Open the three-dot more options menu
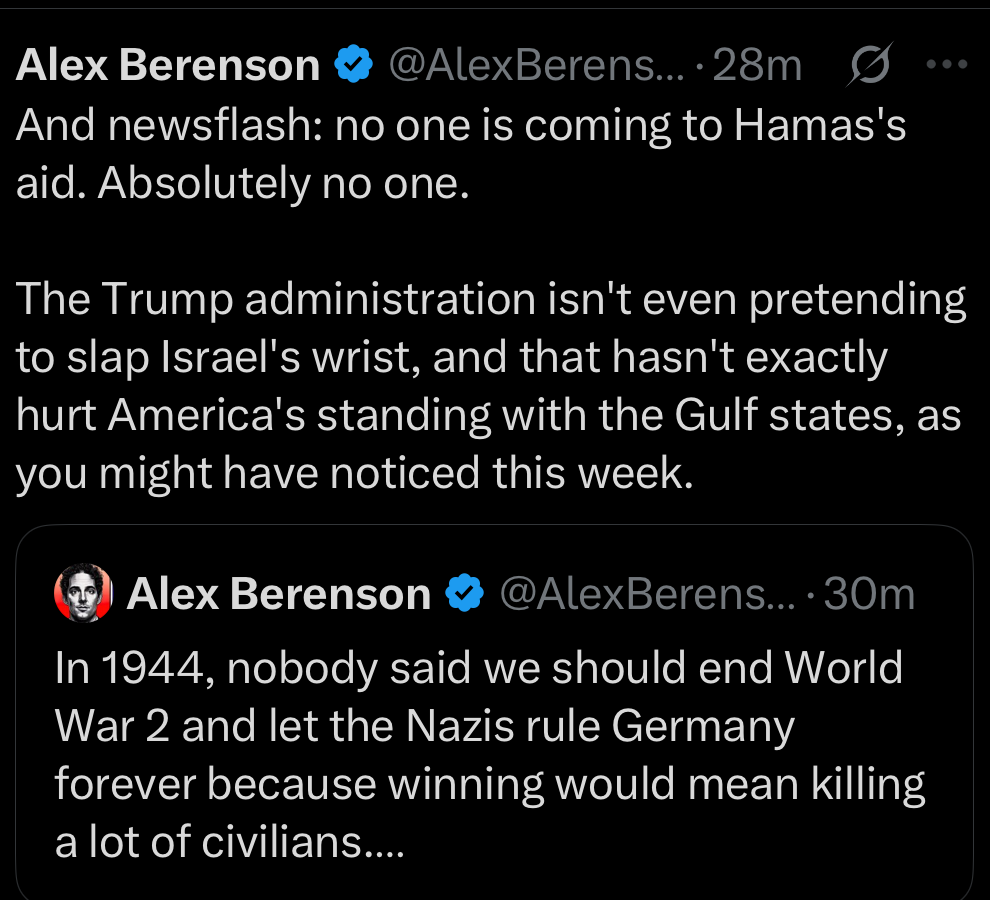Screen dimensions: 990x900 coord(947,66)
